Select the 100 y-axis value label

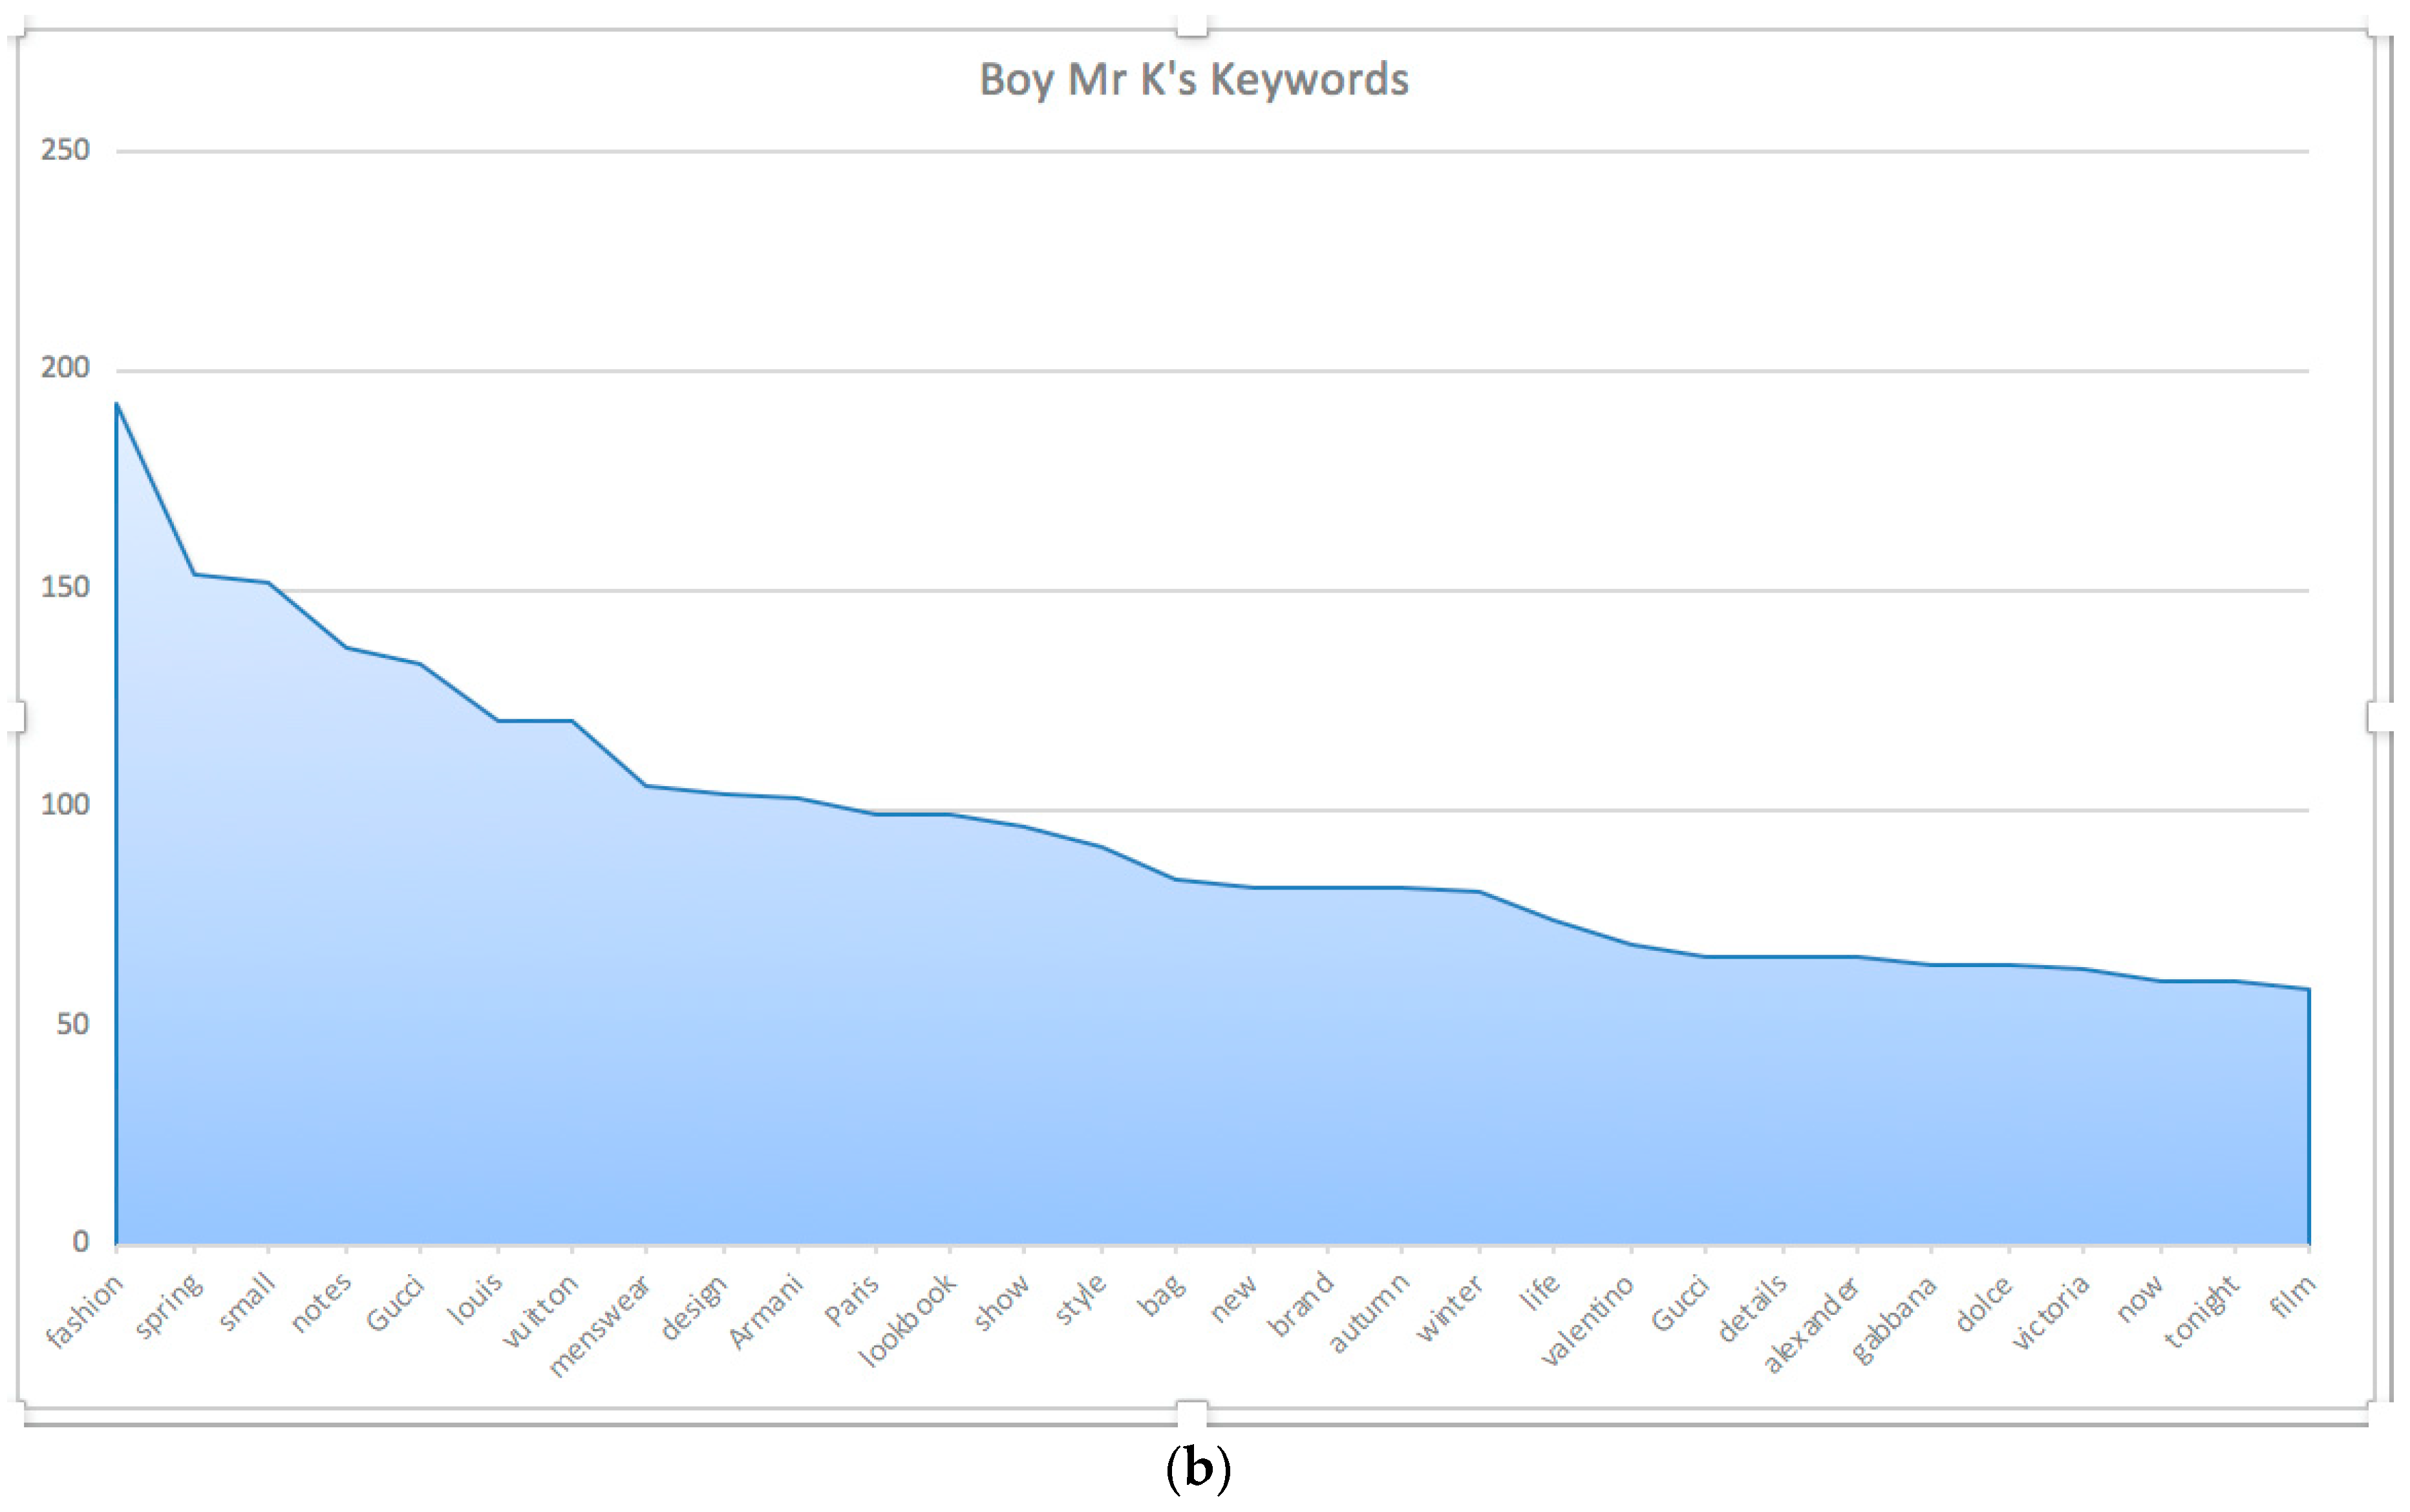click(x=65, y=806)
